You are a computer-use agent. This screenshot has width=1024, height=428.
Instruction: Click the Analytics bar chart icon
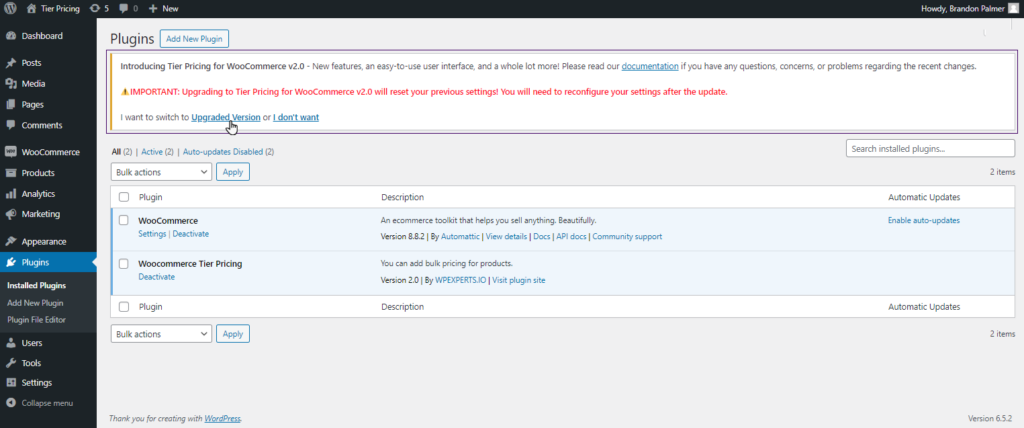[x=10, y=193]
